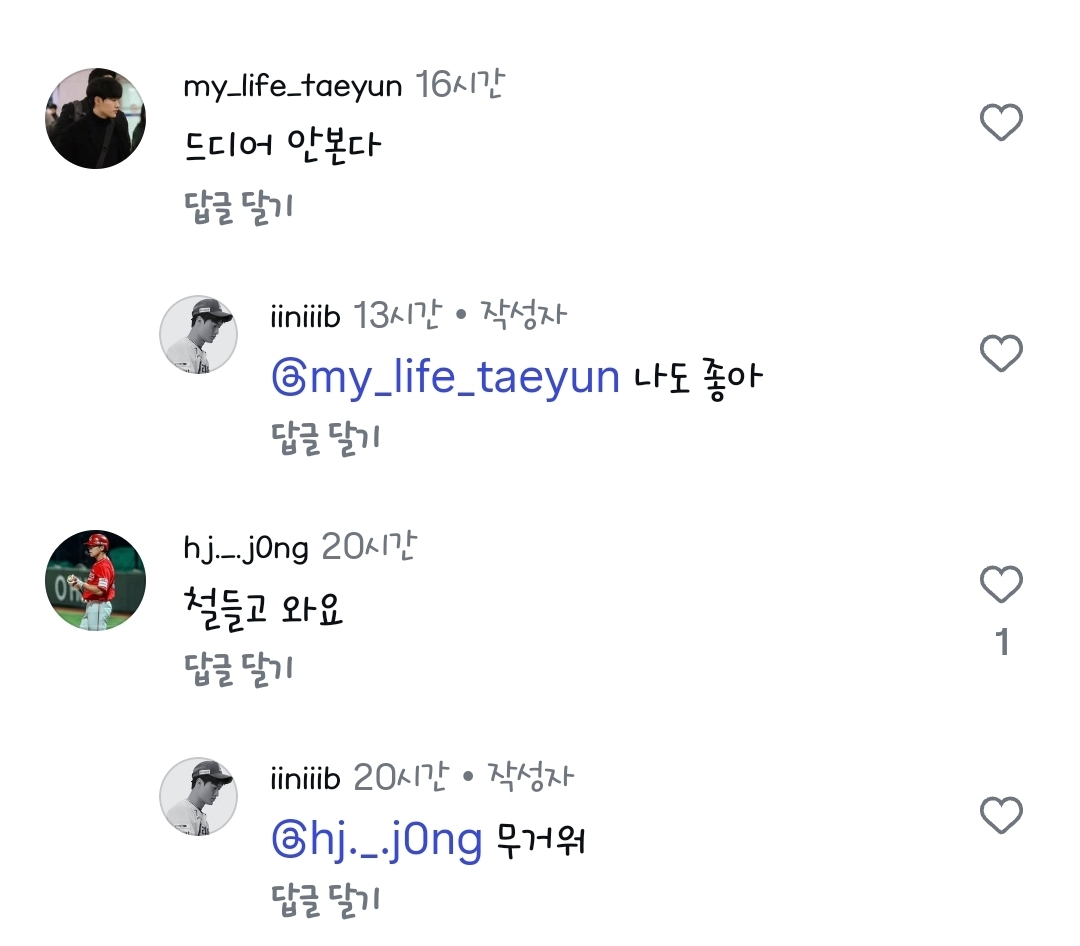
Task: Tap the like count '1' on hj._.j0ng's comment
Action: point(1002,643)
